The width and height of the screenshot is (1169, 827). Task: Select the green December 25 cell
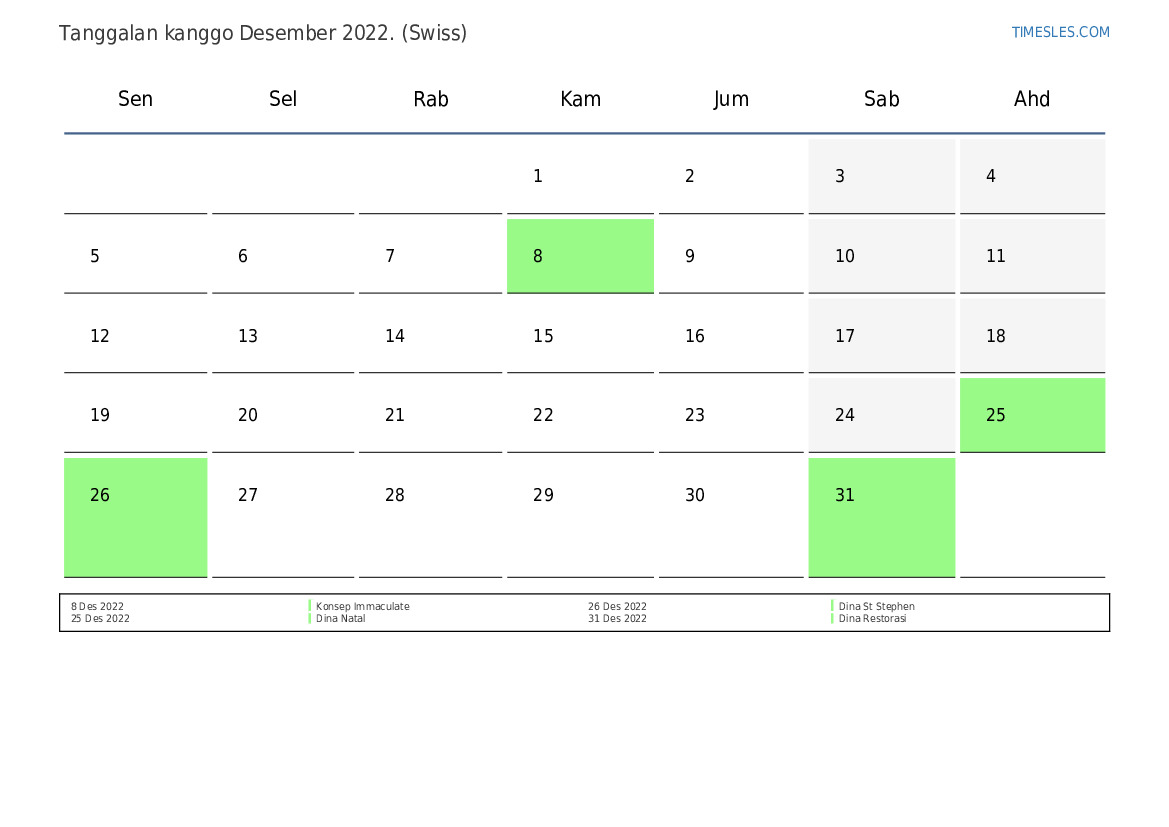[1032, 415]
